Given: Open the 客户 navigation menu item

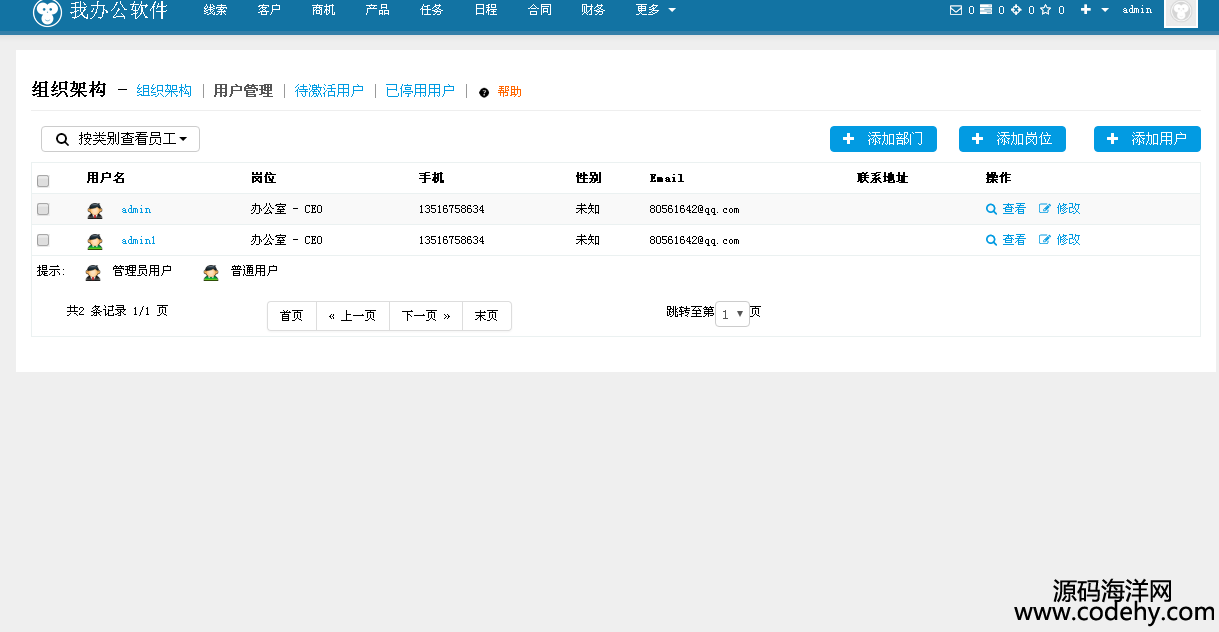Looking at the screenshot, I should pyautogui.click(x=269, y=10).
